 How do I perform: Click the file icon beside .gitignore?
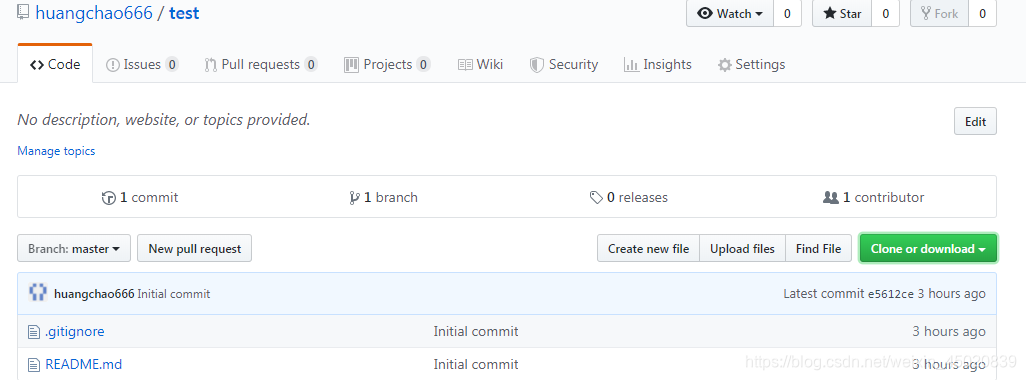coord(33,332)
